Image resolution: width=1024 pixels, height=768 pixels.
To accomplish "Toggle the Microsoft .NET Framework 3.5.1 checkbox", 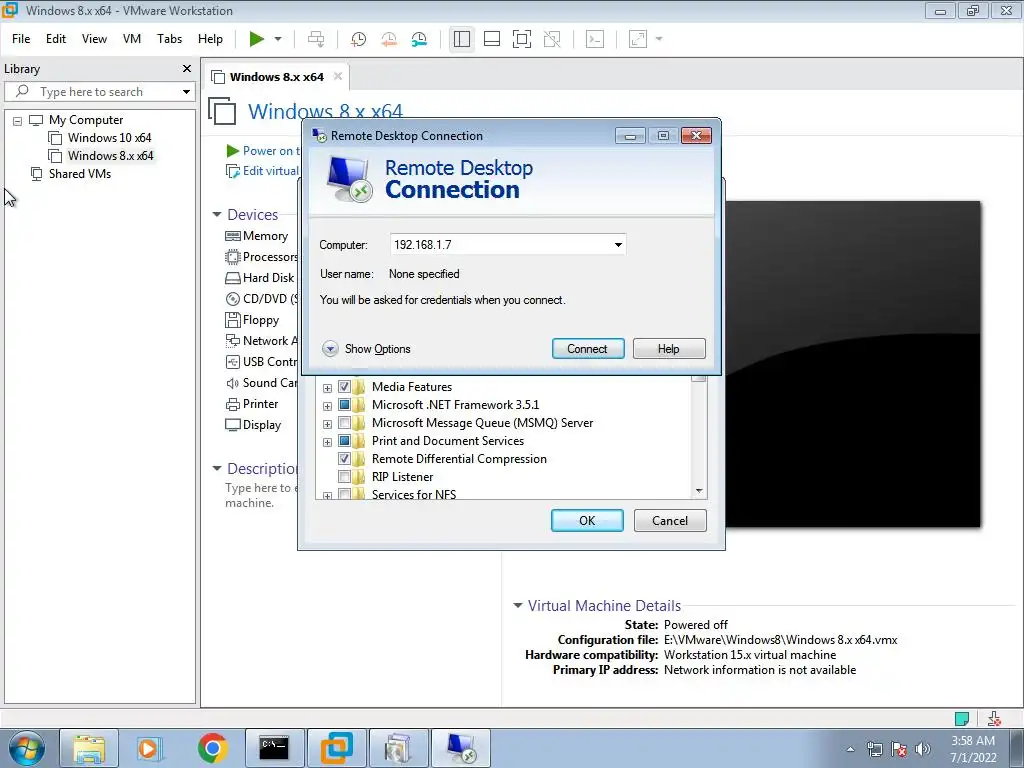I will pyautogui.click(x=344, y=405).
